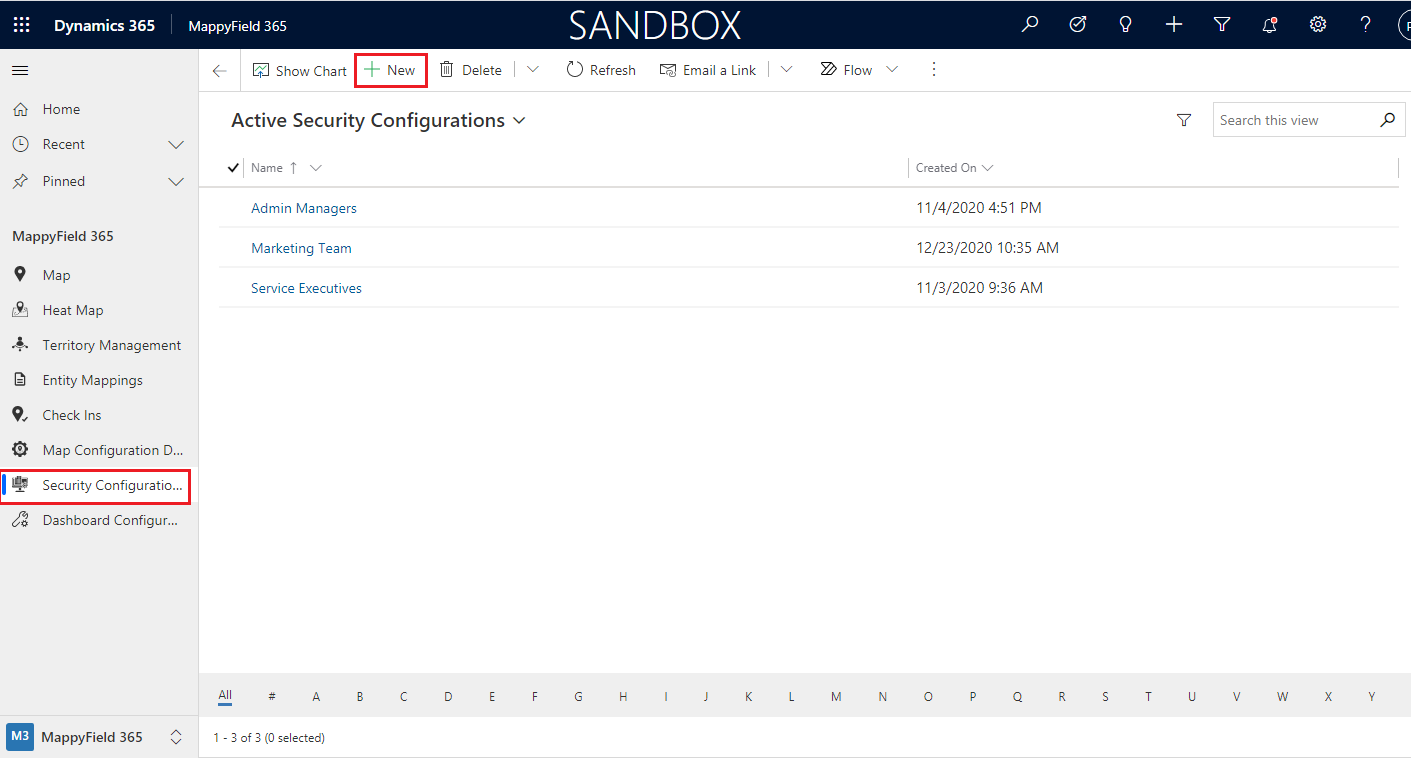Open the app launcher waffle icon
The height and width of the screenshot is (758, 1411).
point(21,25)
